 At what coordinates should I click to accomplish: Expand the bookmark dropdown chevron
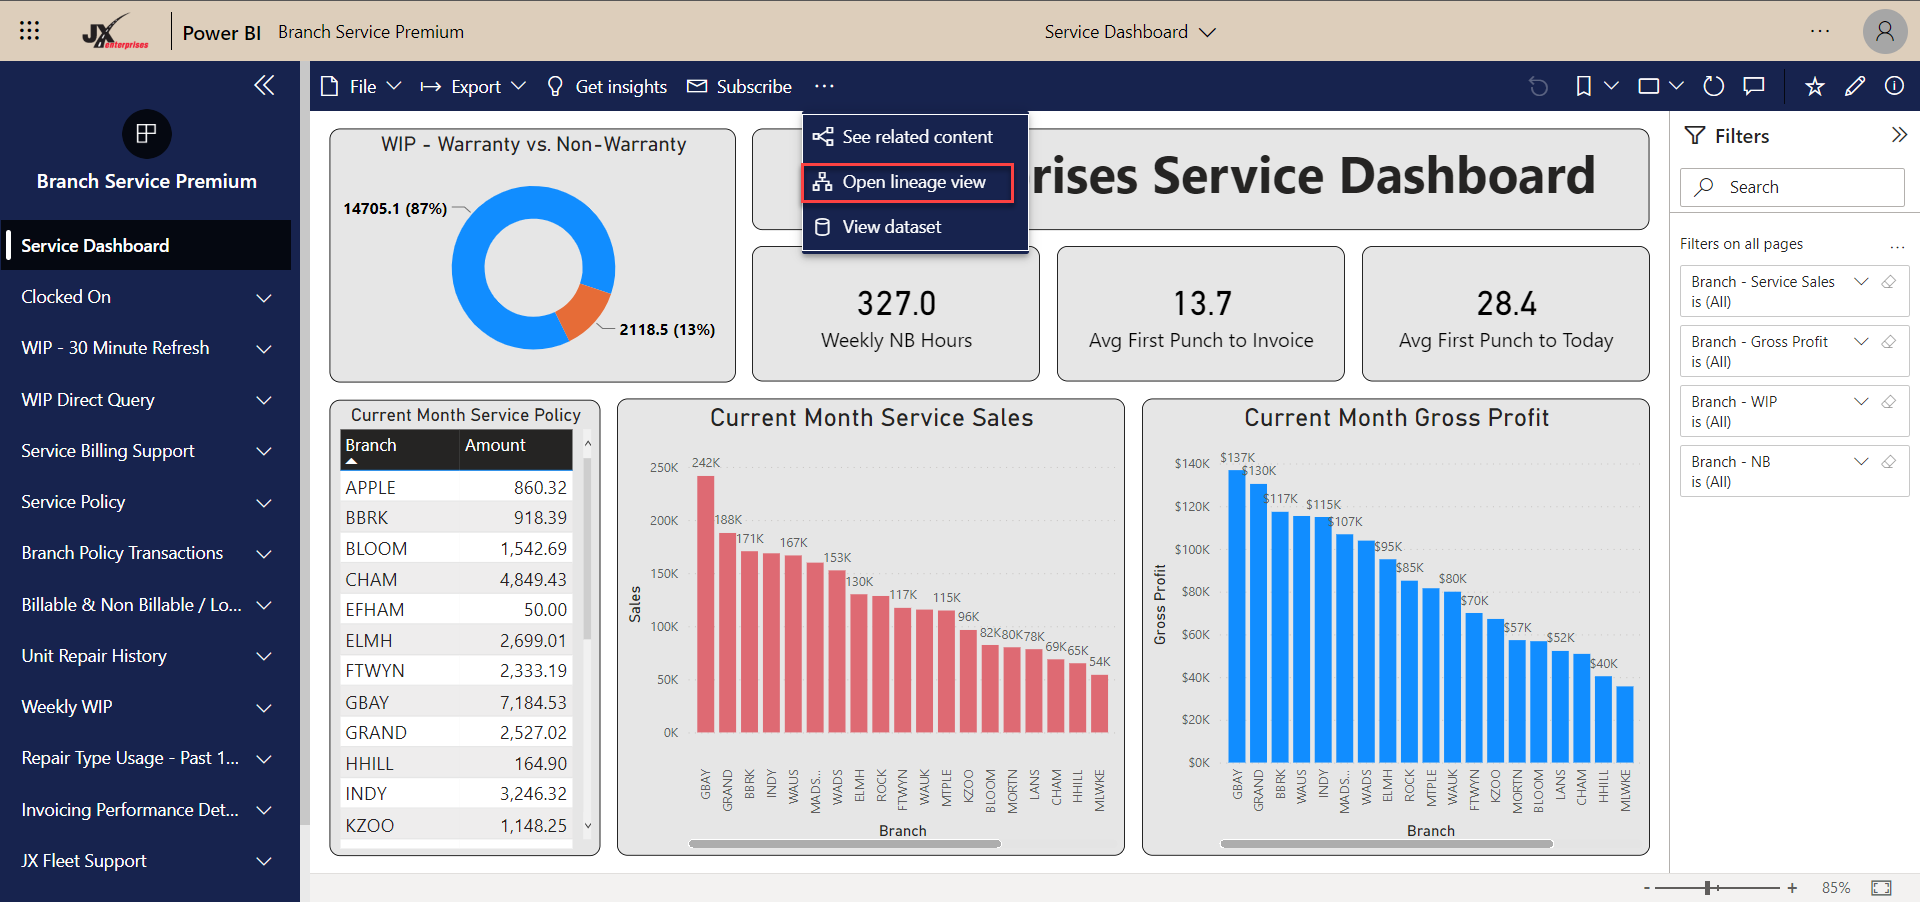click(x=1611, y=87)
